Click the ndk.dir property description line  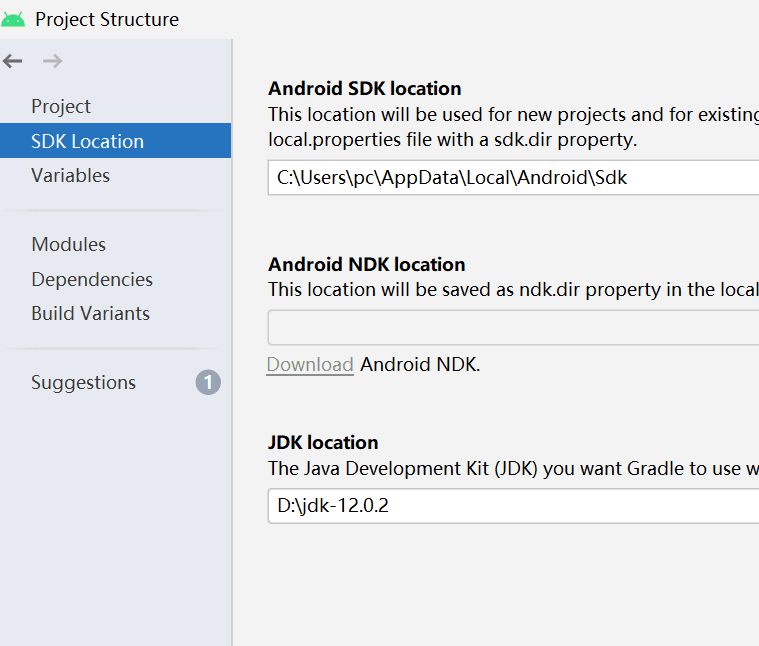click(x=513, y=290)
